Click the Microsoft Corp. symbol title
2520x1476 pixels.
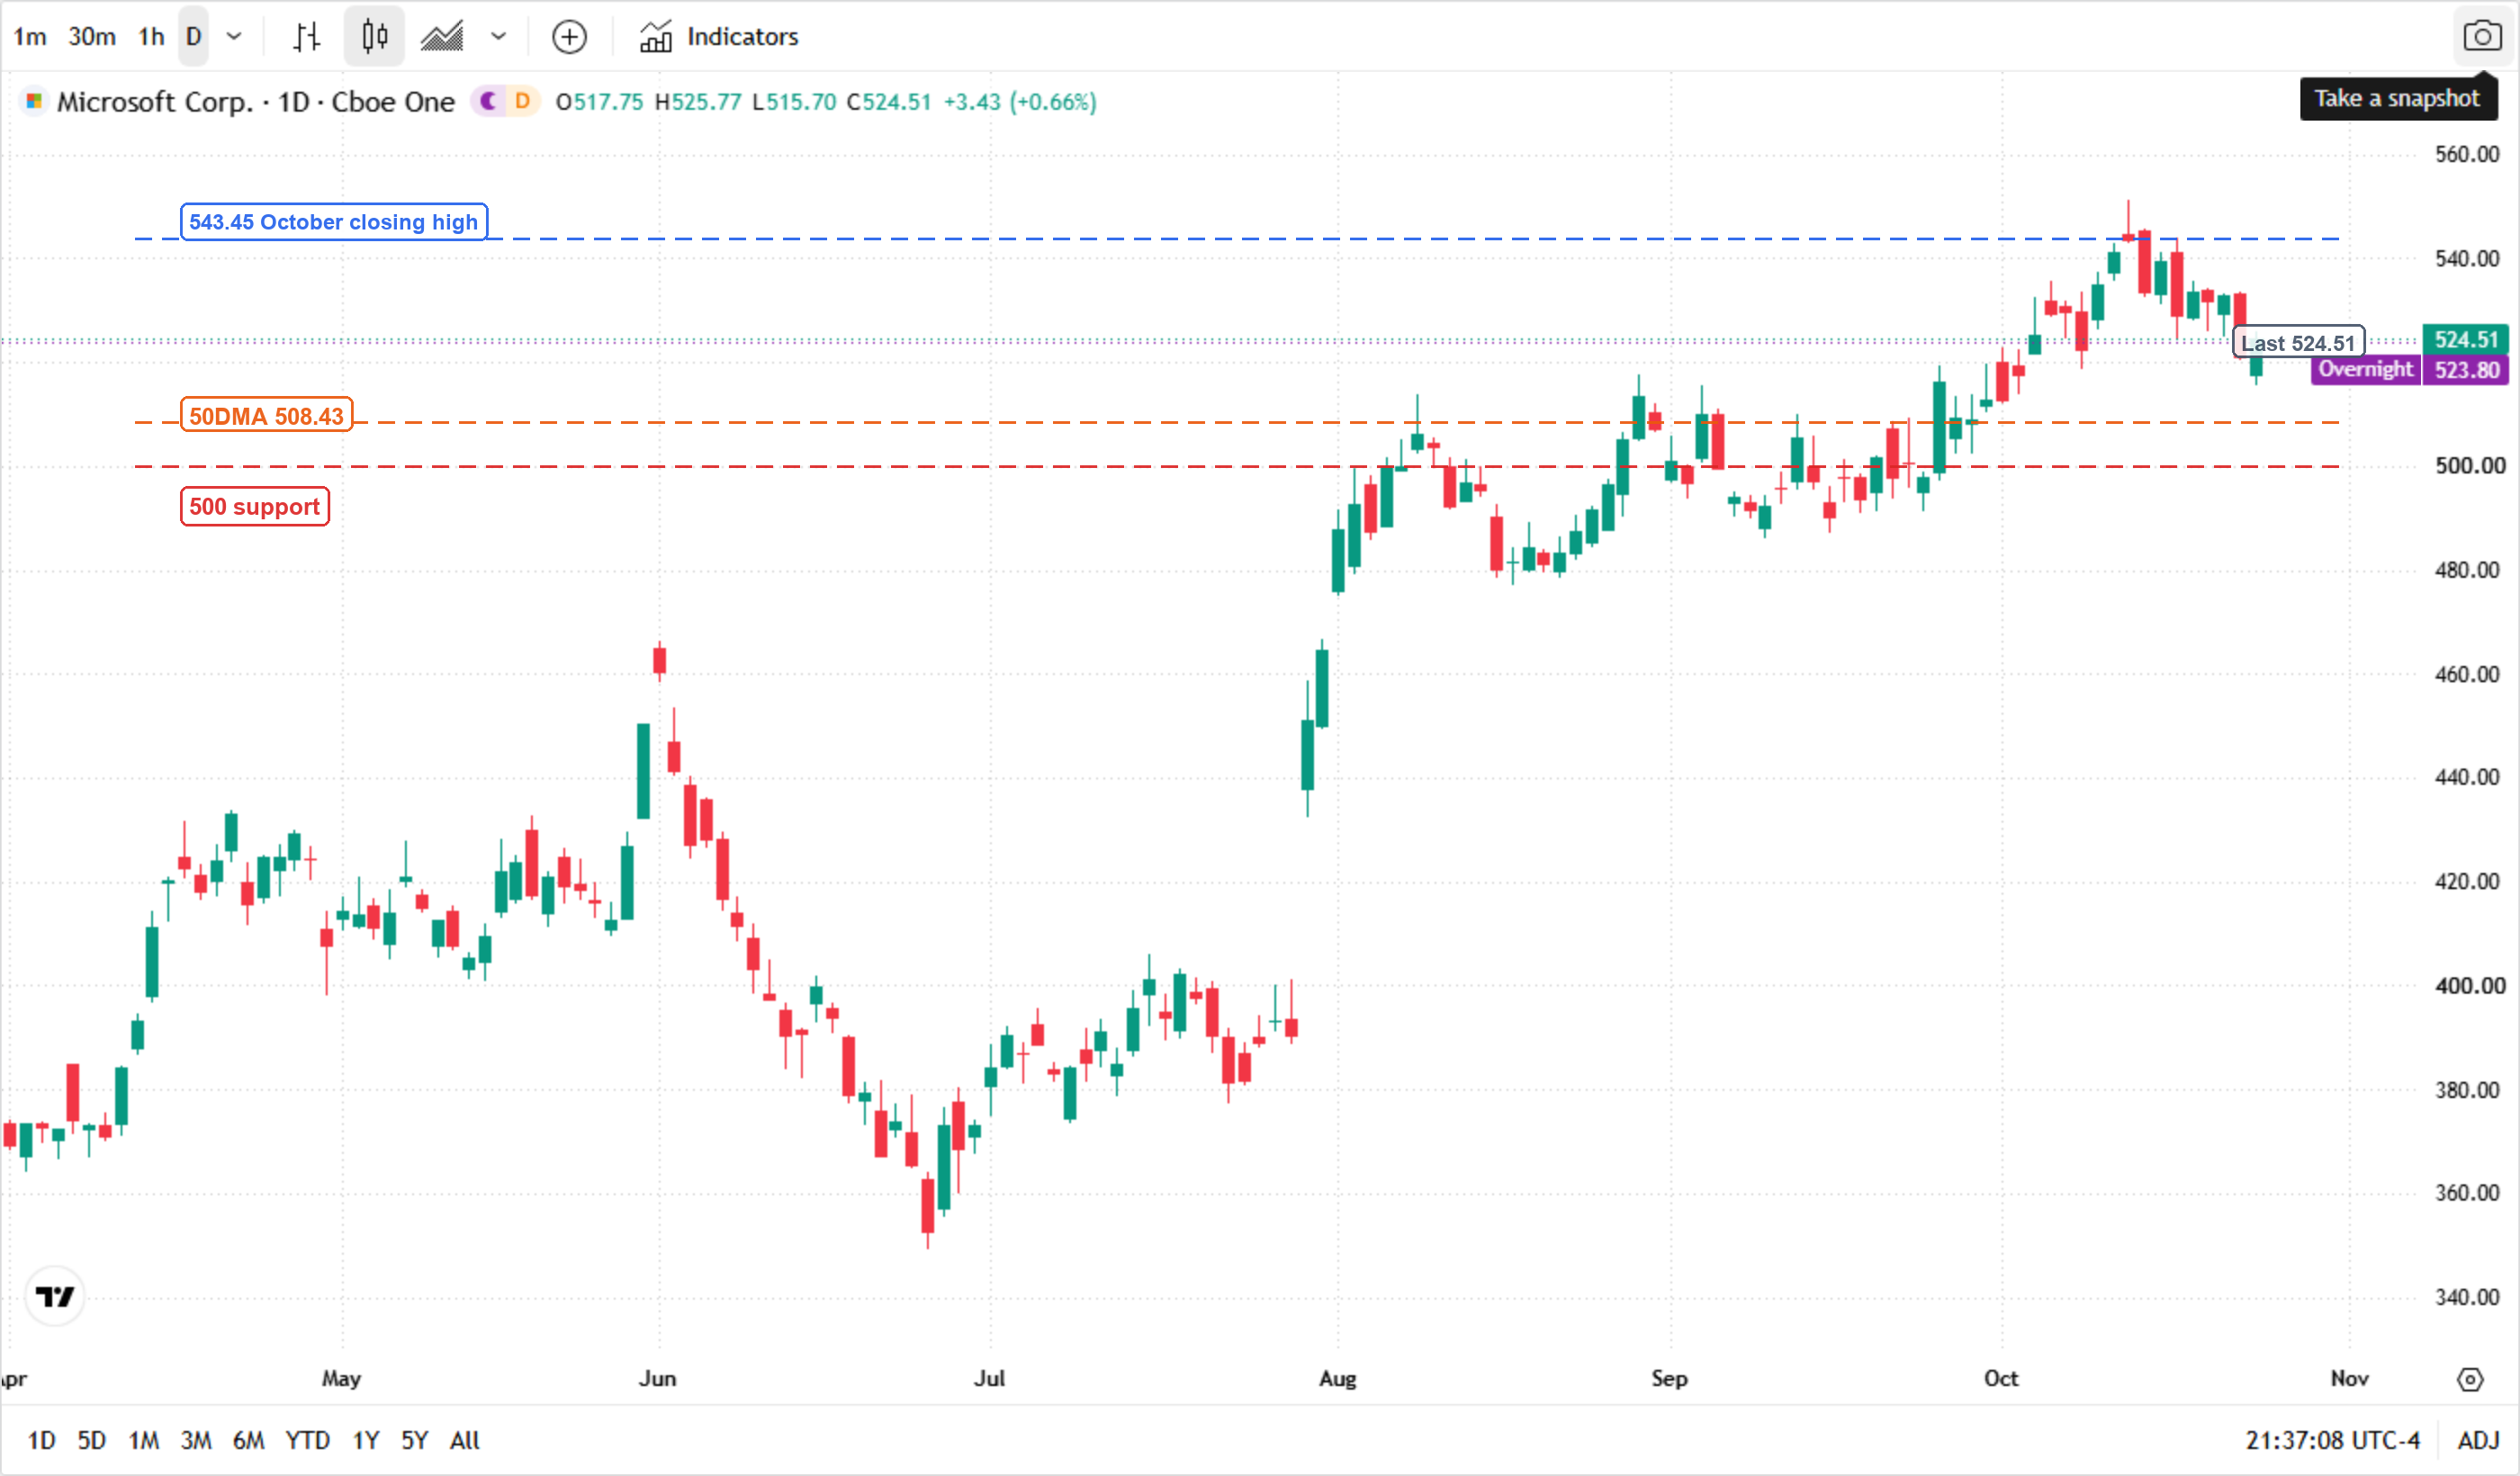(x=255, y=102)
